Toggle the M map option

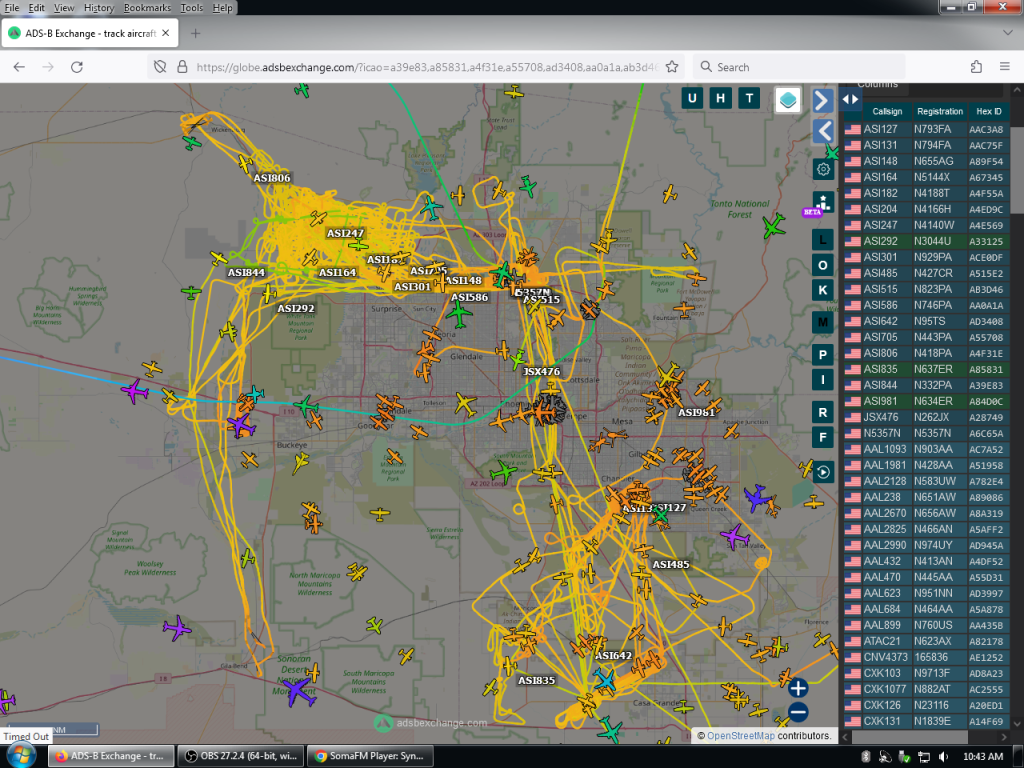(x=823, y=322)
